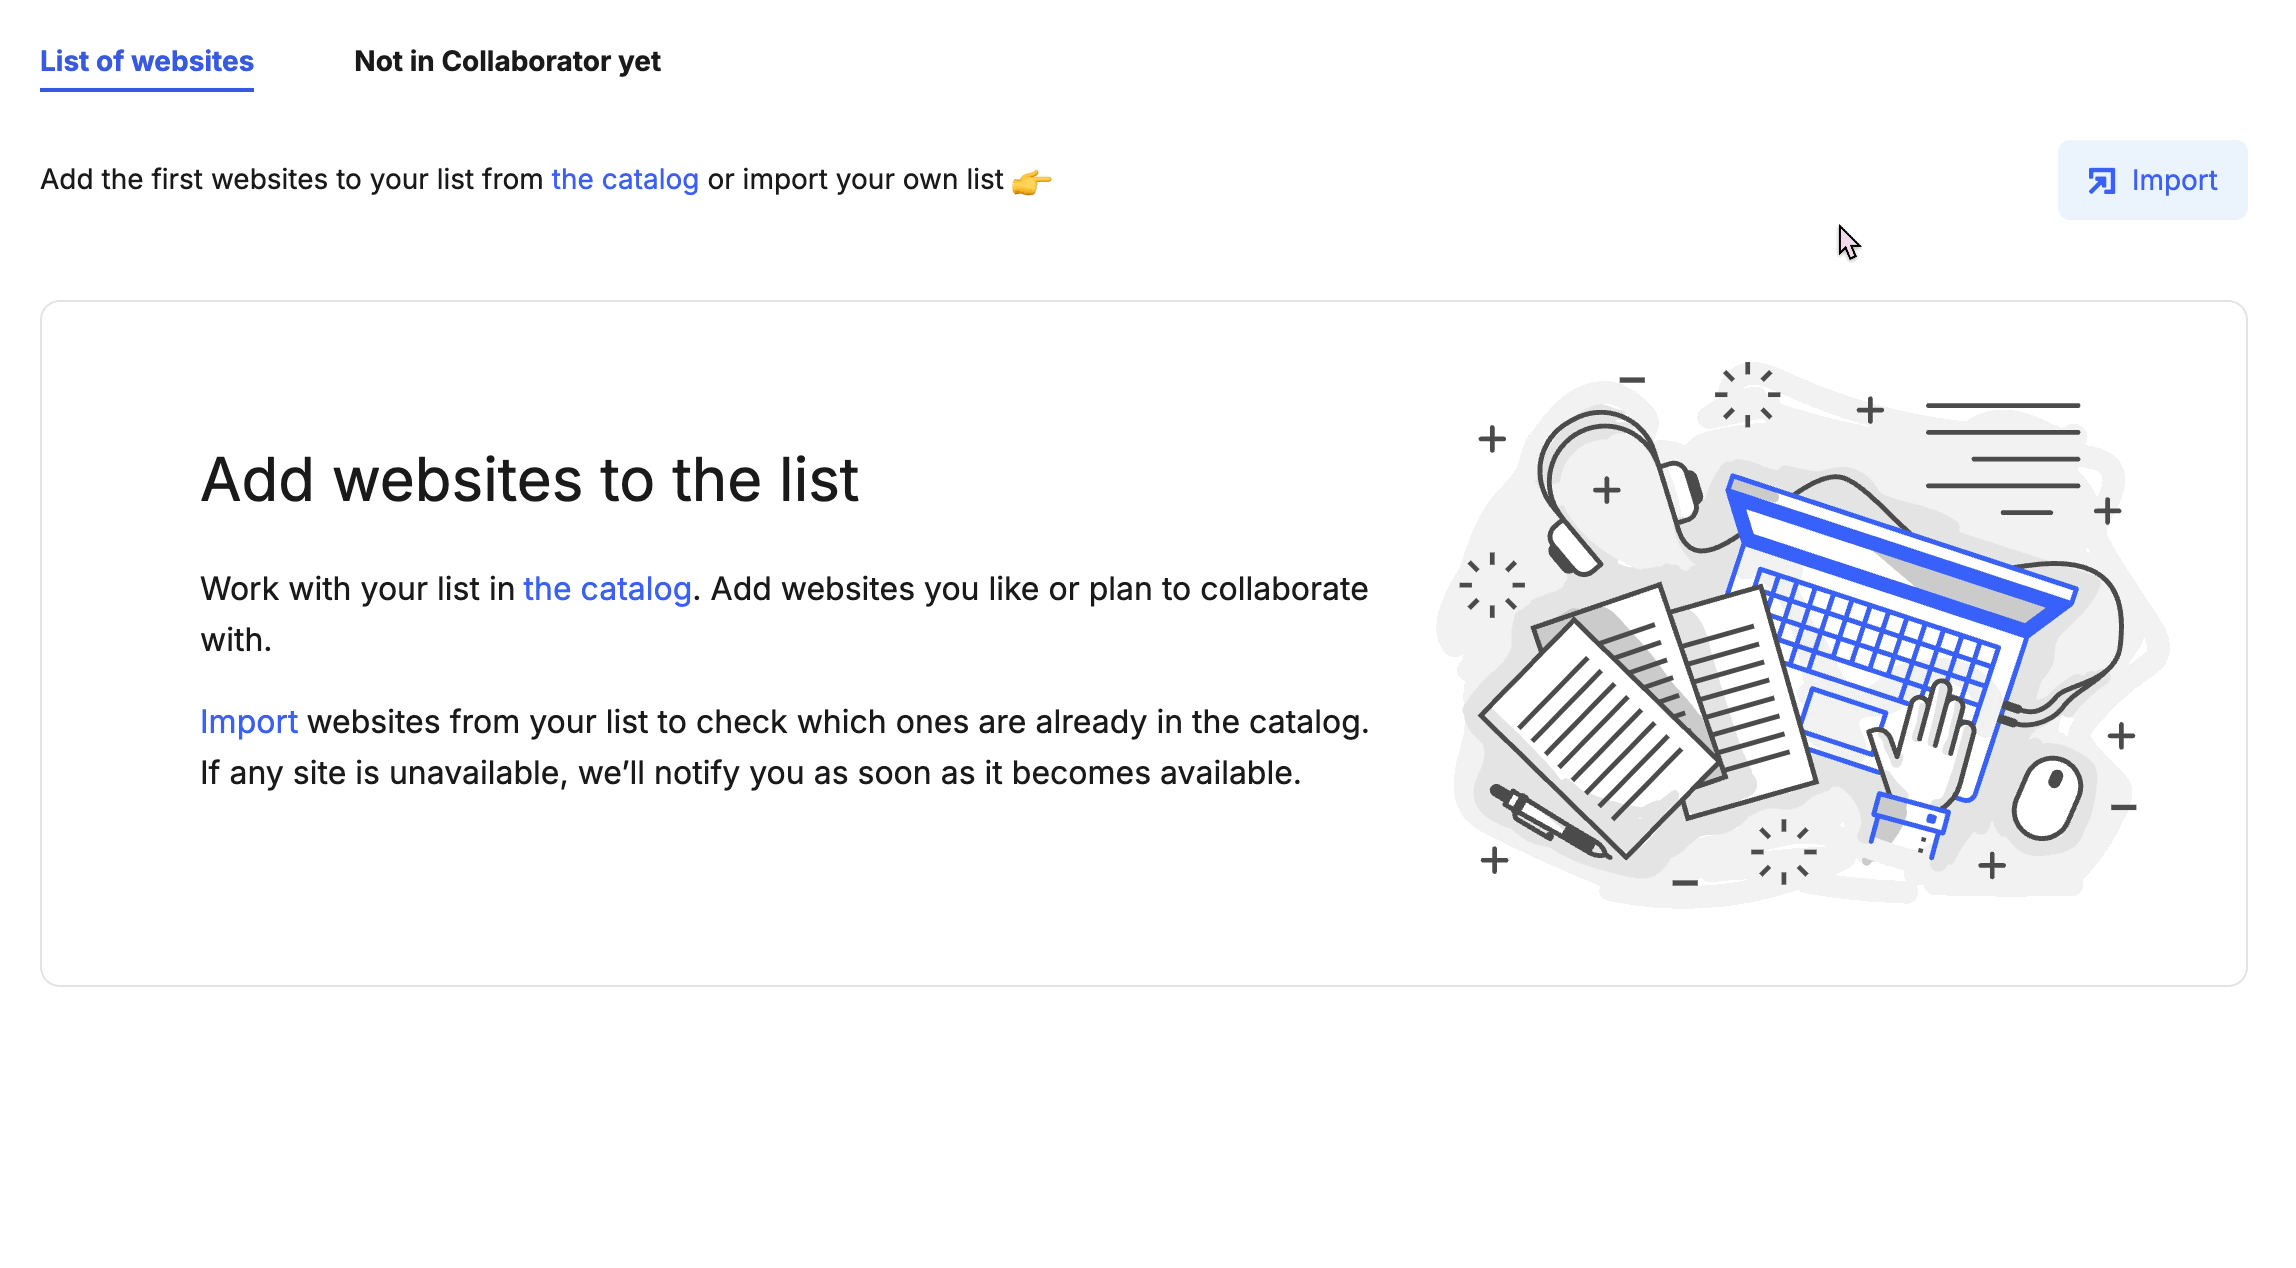Click the "Import" link in the card paragraph

[x=248, y=721]
